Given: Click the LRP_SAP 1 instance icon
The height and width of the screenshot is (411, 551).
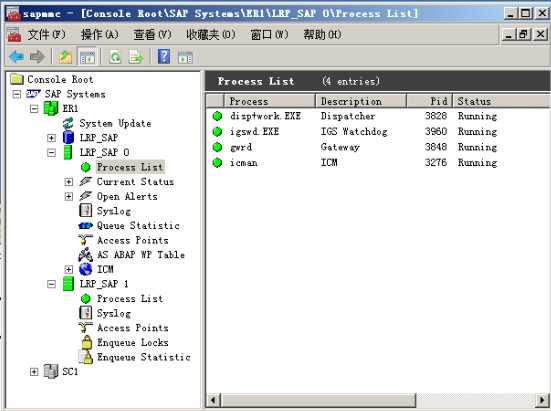Looking at the screenshot, I should point(68,283).
